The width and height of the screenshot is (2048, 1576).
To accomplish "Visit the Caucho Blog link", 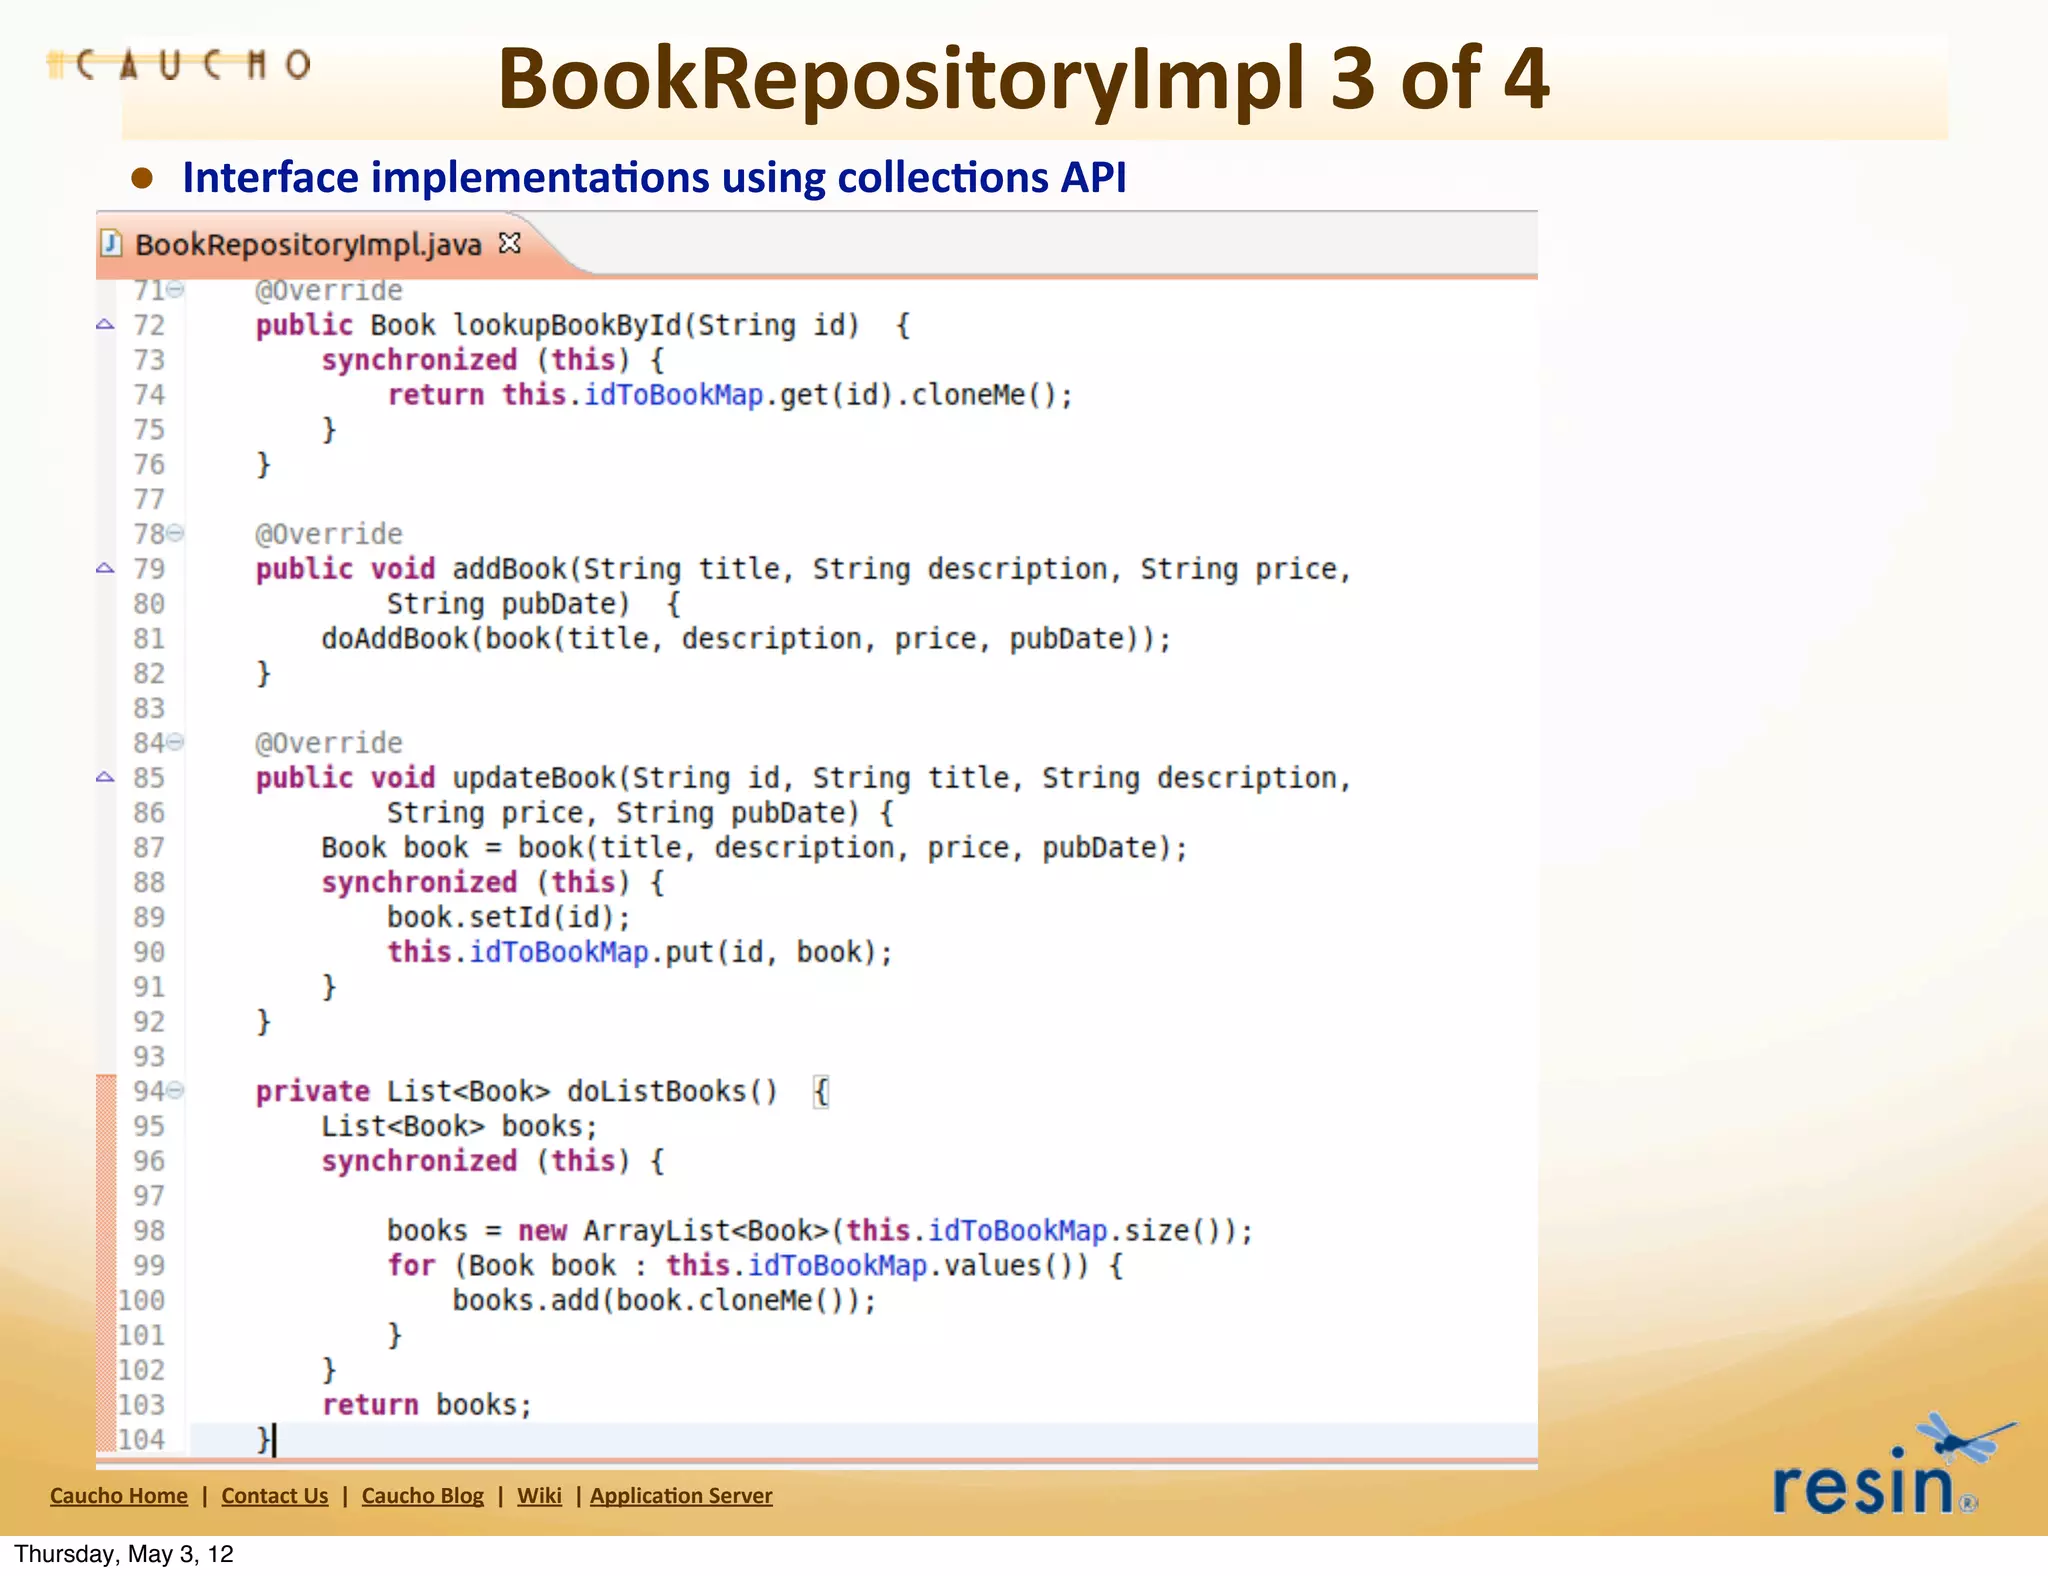I will click(422, 1496).
